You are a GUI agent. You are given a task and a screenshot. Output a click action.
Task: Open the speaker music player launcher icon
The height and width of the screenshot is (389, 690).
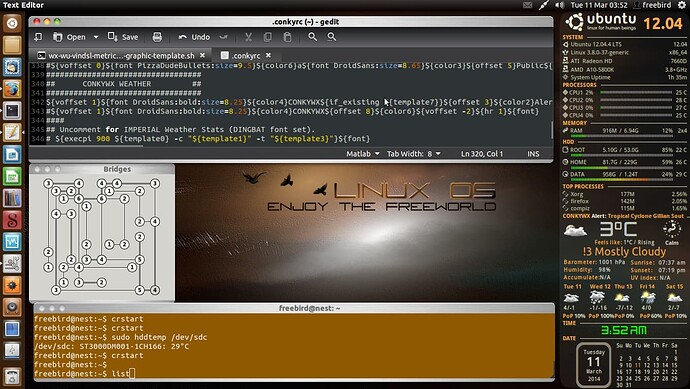tap(12, 307)
